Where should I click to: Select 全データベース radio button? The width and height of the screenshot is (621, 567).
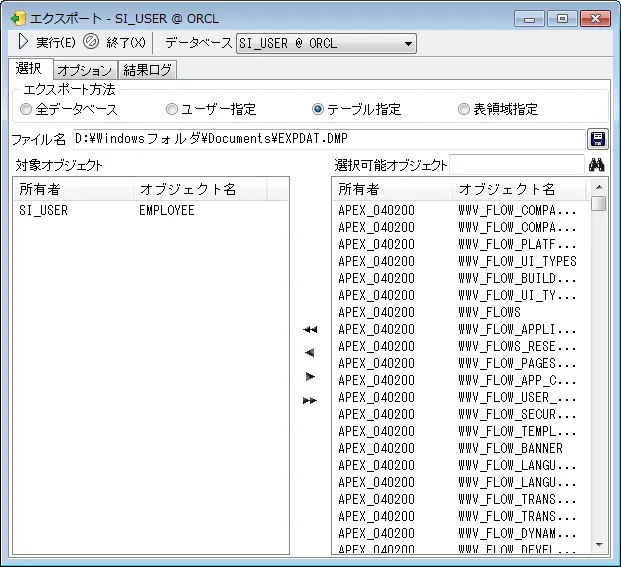pyautogui.click(x=69, y=109)
